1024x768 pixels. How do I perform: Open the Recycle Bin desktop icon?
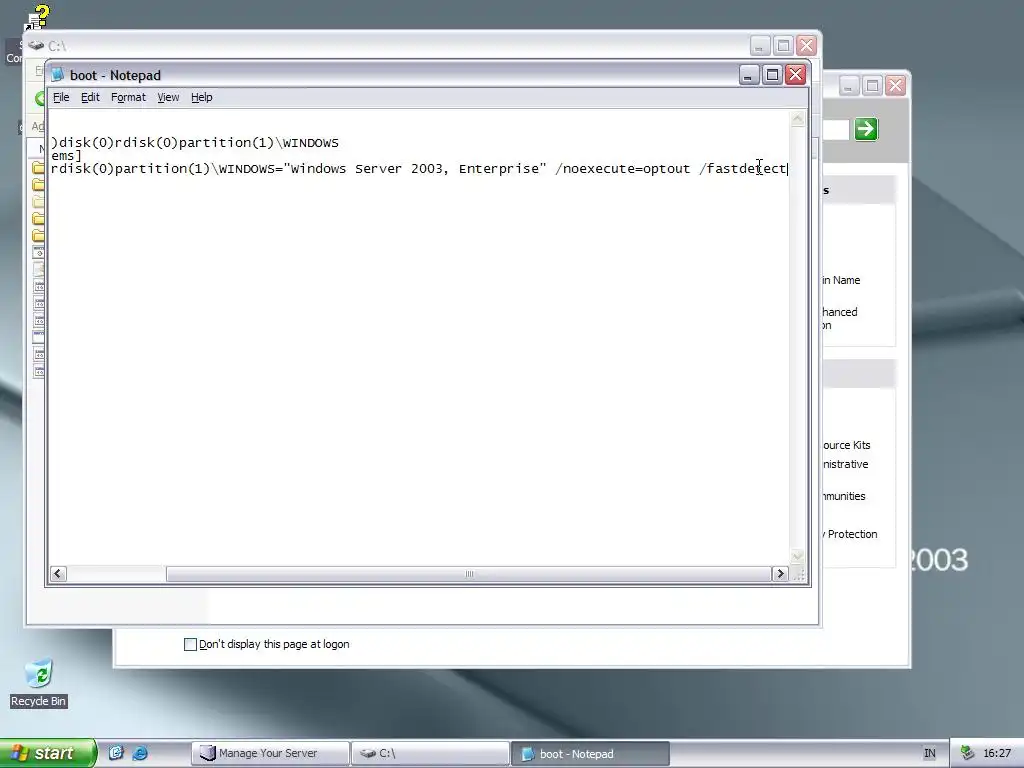click(x=39, y=682)
